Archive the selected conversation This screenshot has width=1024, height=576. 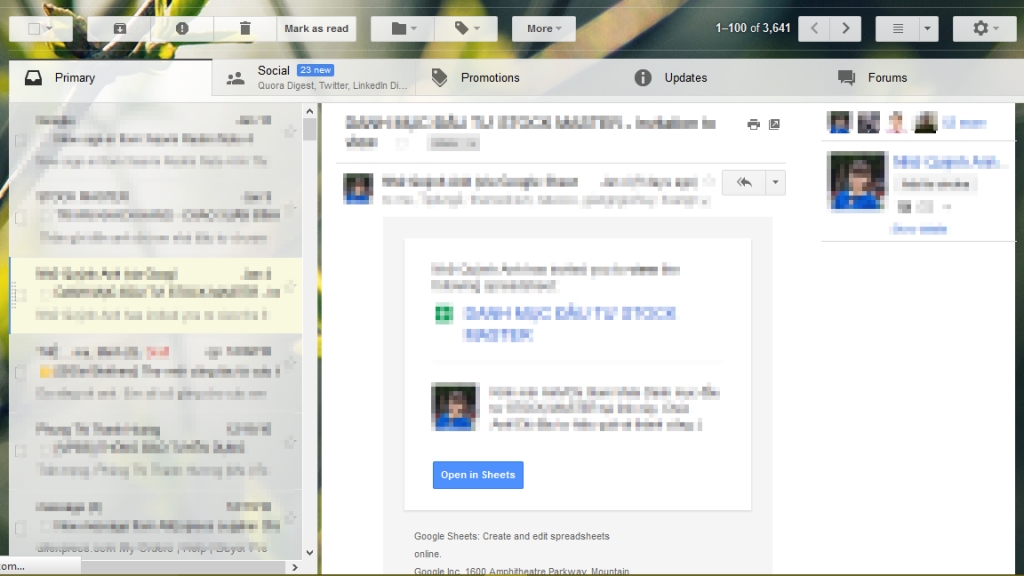click(x=120, y=29)
